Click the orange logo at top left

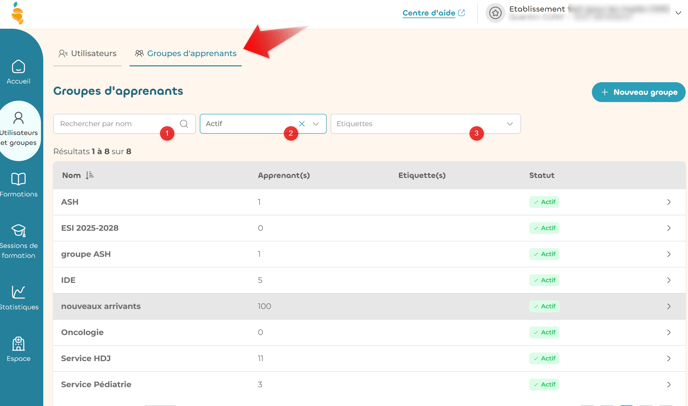[17, 13]
